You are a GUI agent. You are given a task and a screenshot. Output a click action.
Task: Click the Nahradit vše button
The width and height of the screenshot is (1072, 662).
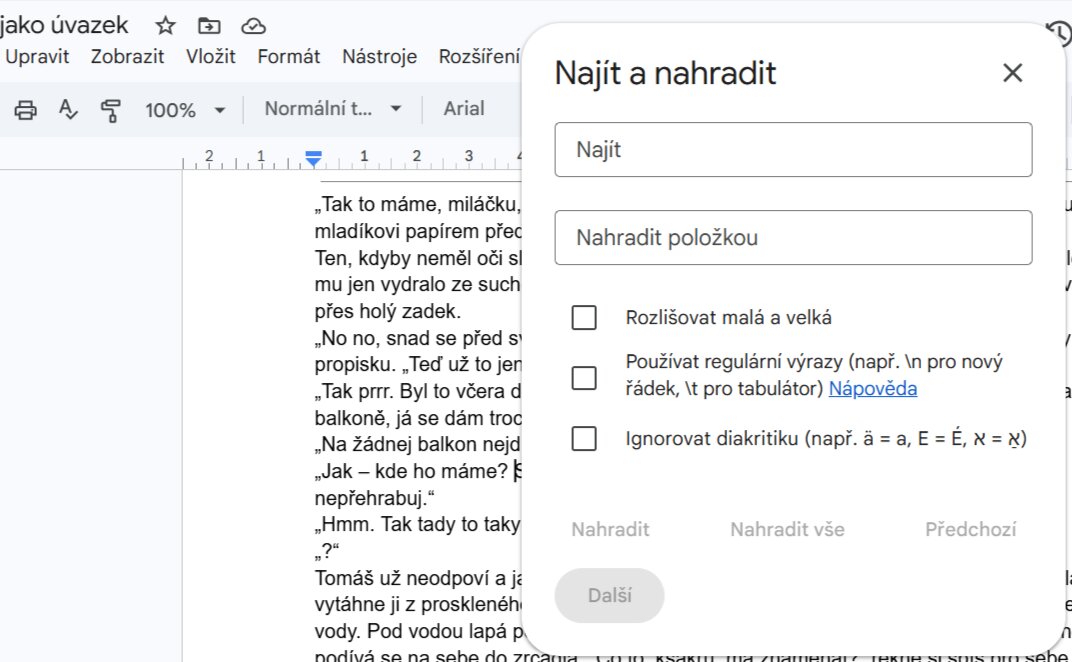pyautogui.click(x=787, y=529)
